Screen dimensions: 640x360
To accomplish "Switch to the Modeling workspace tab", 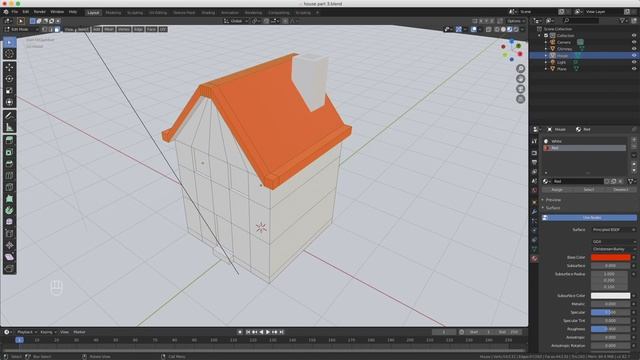I will pos(113,13).
